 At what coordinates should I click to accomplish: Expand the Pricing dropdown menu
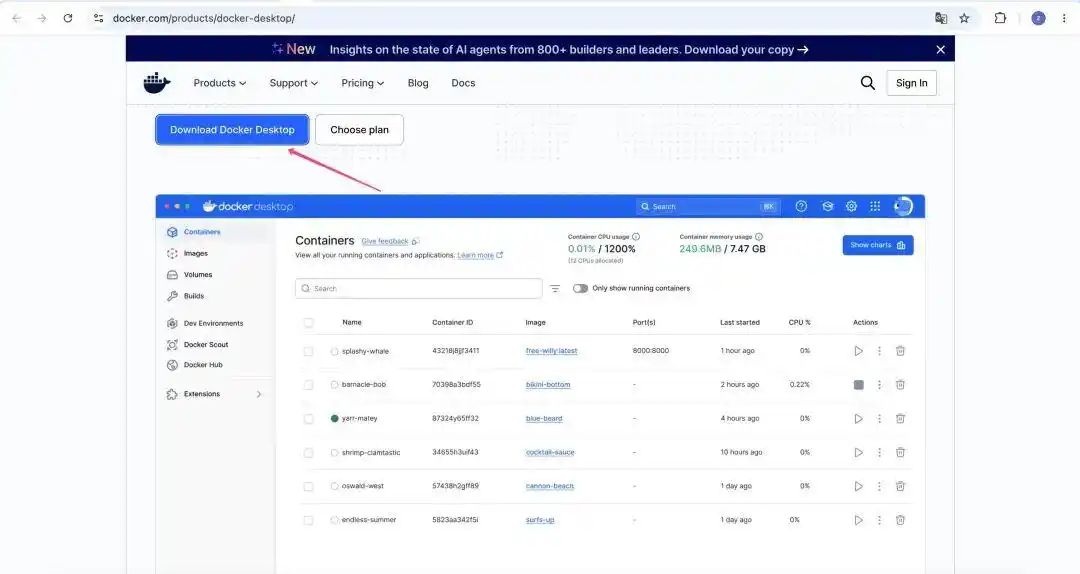click(362, 83)
